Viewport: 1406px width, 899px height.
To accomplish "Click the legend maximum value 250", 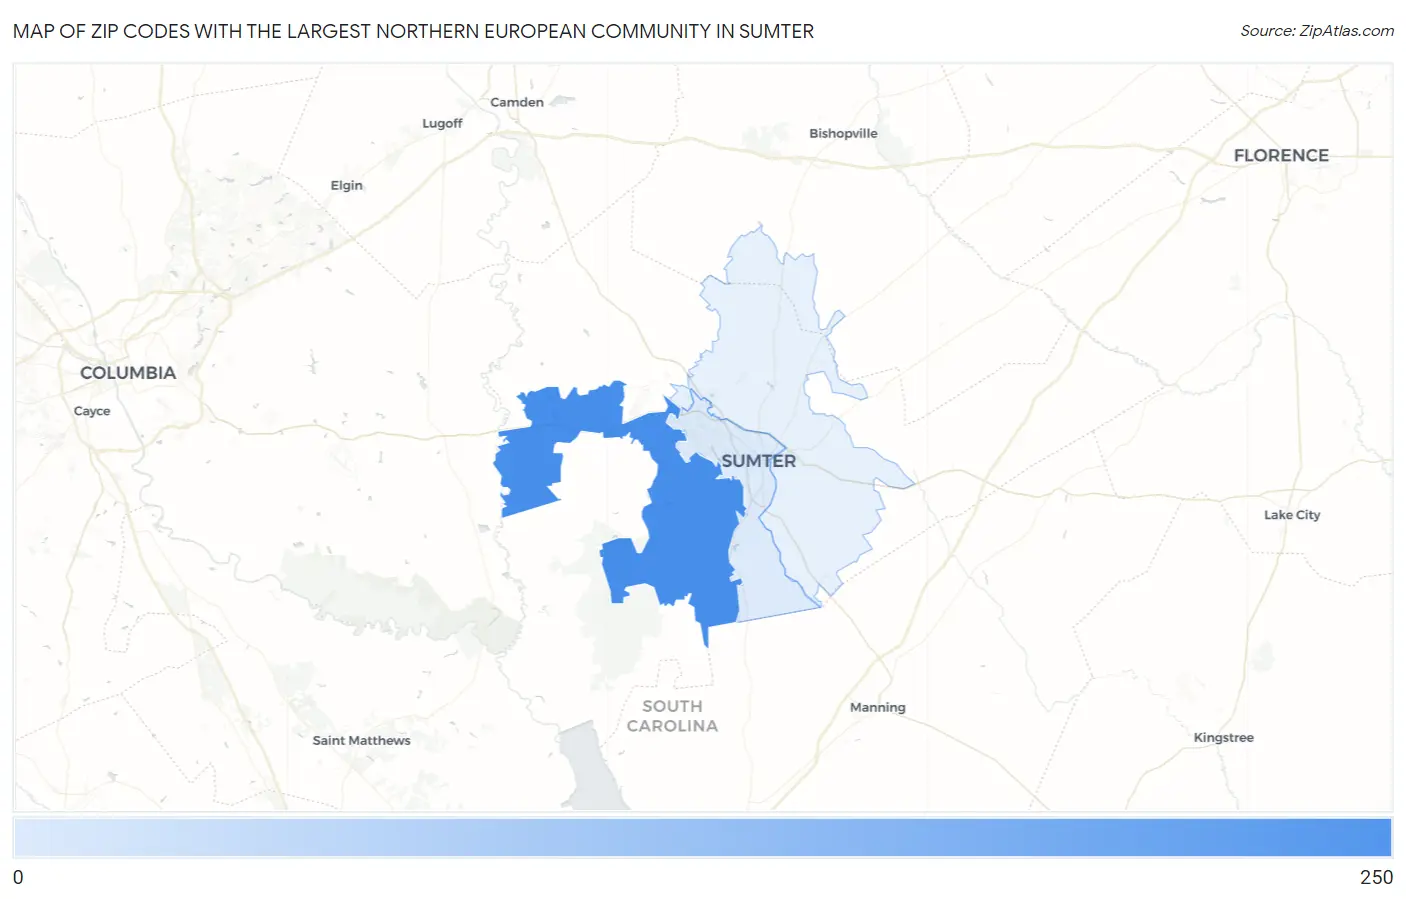I will pyautogui.click(x=1376, y=877).
